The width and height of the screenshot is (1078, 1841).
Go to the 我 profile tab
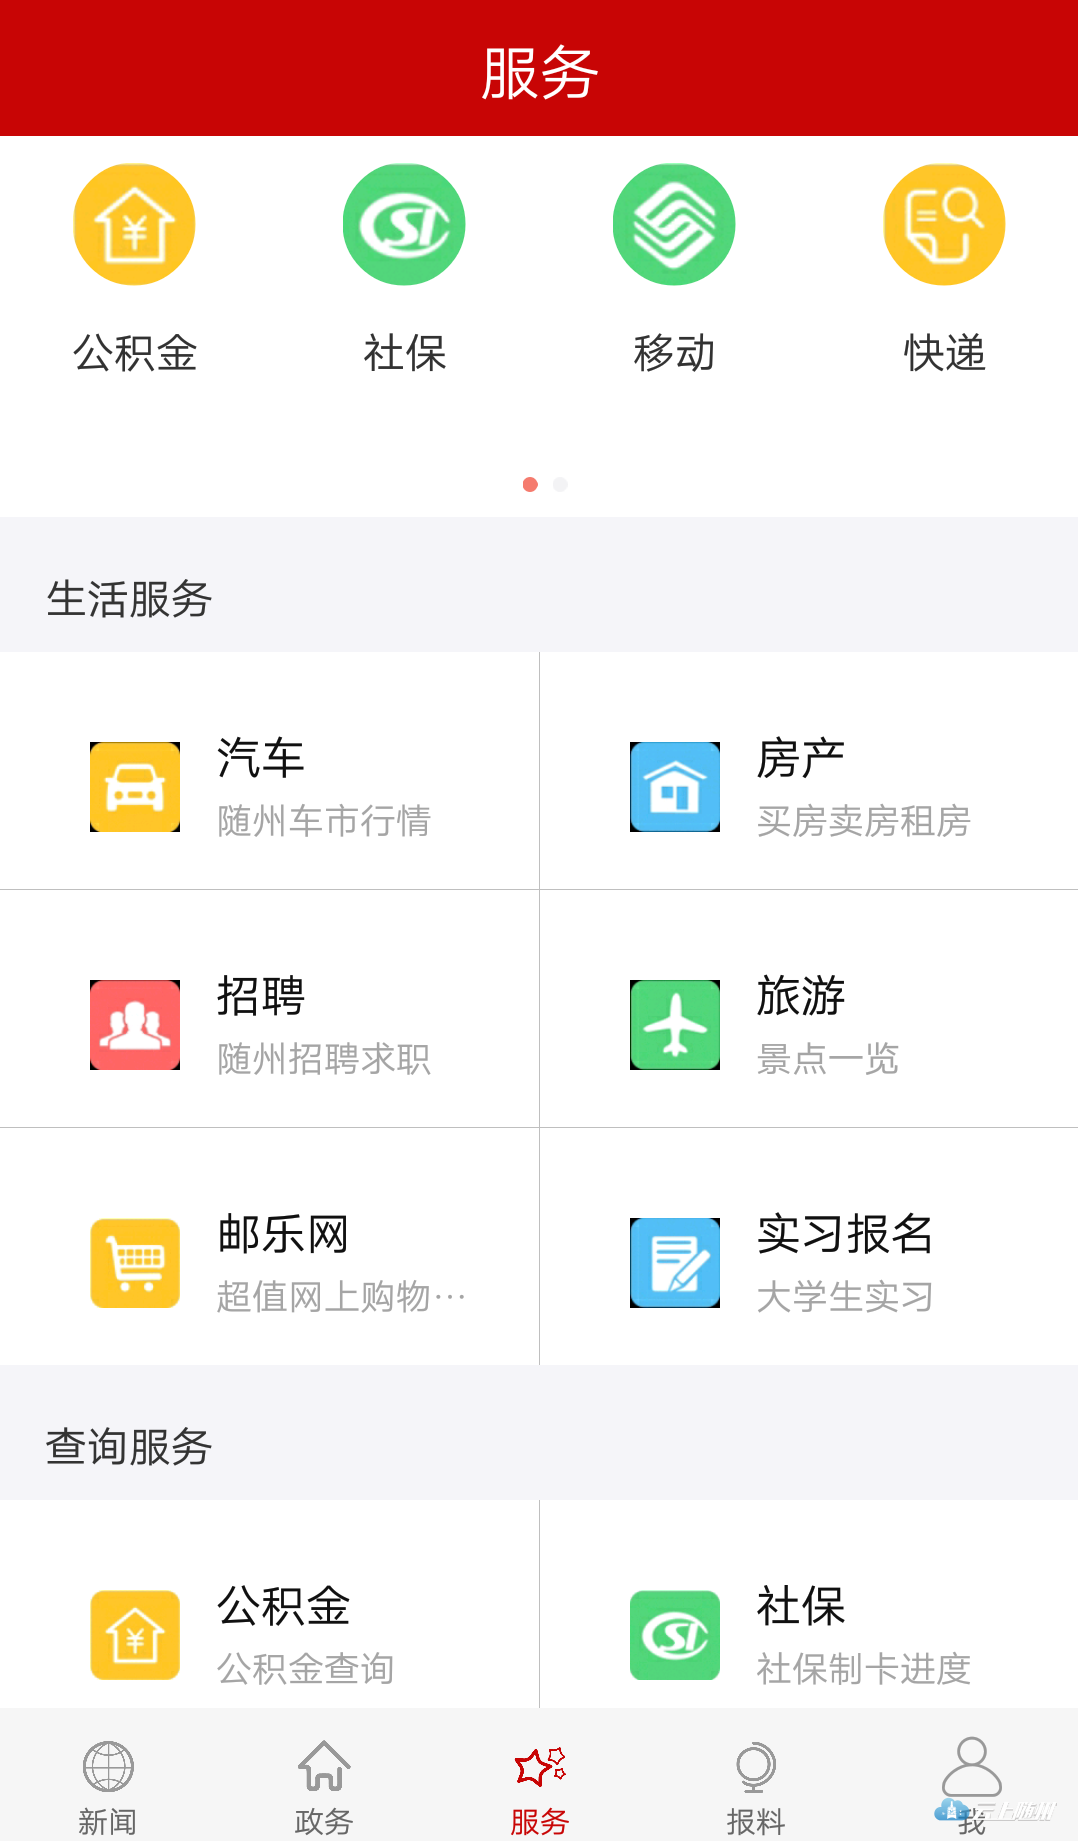(971, 1780)
